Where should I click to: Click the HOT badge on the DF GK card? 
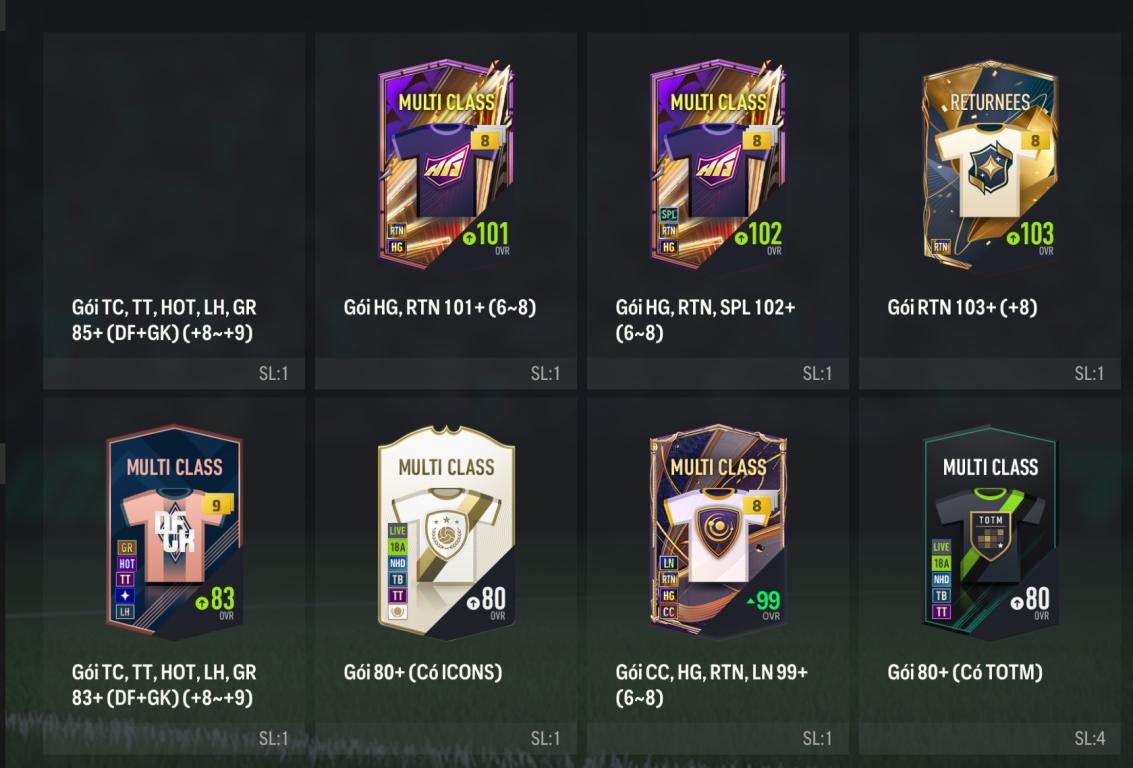(126, 564)
